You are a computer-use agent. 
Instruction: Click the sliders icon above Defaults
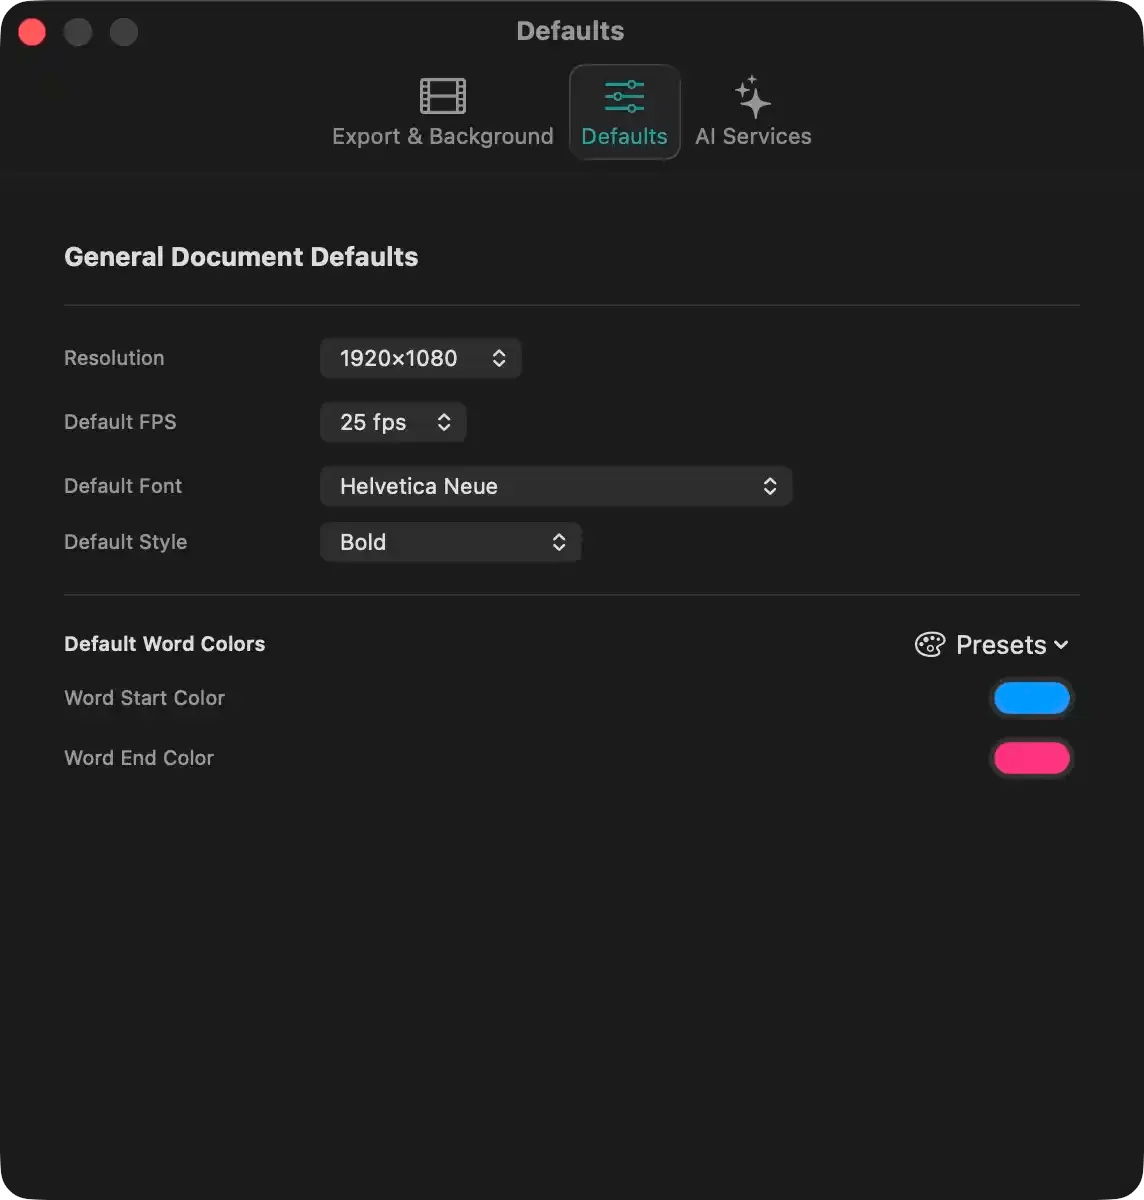pos(625,96)
